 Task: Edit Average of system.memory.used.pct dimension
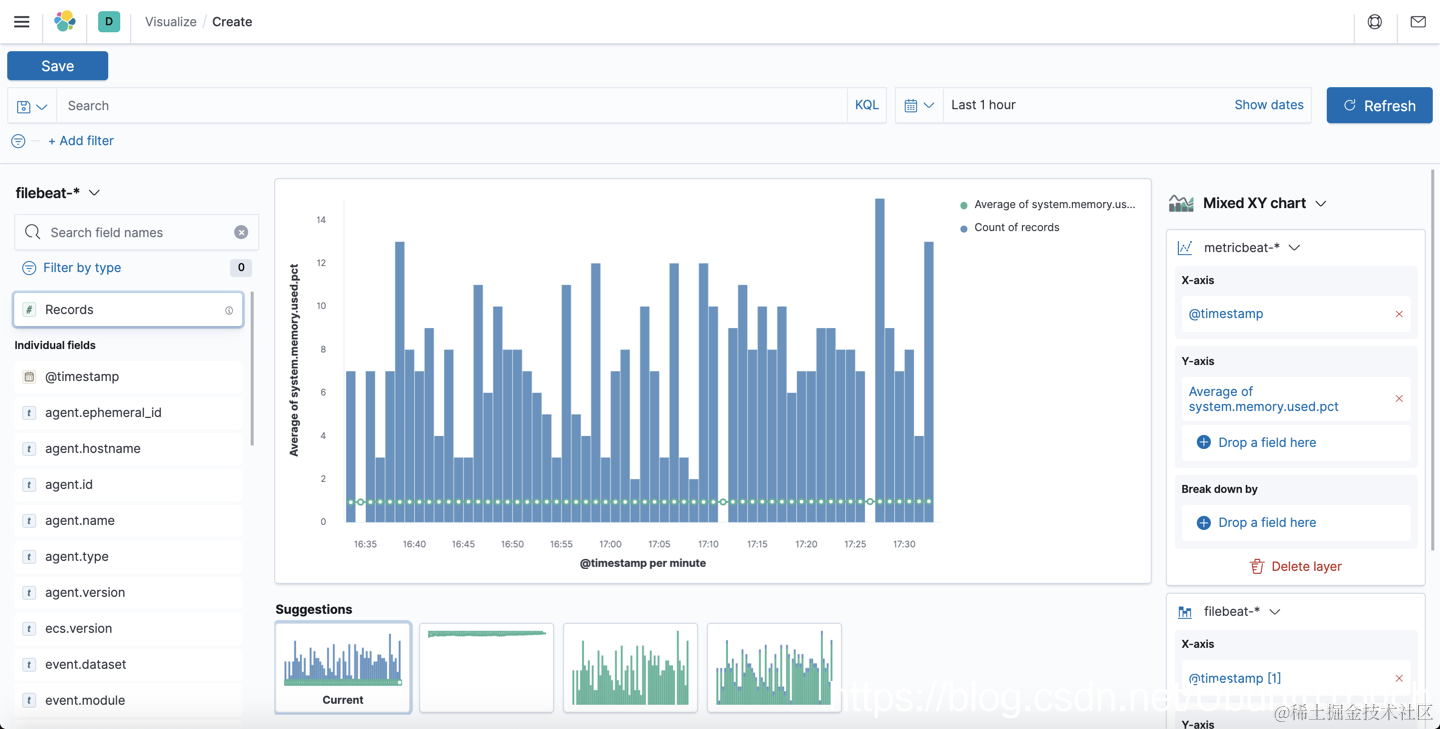pyautogui.click(x=1263, y=399)
